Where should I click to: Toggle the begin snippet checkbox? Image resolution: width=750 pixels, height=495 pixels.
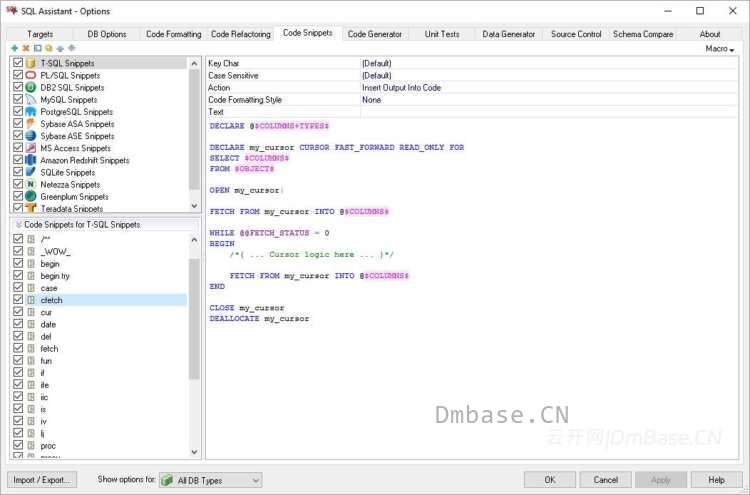coord(18,263)
